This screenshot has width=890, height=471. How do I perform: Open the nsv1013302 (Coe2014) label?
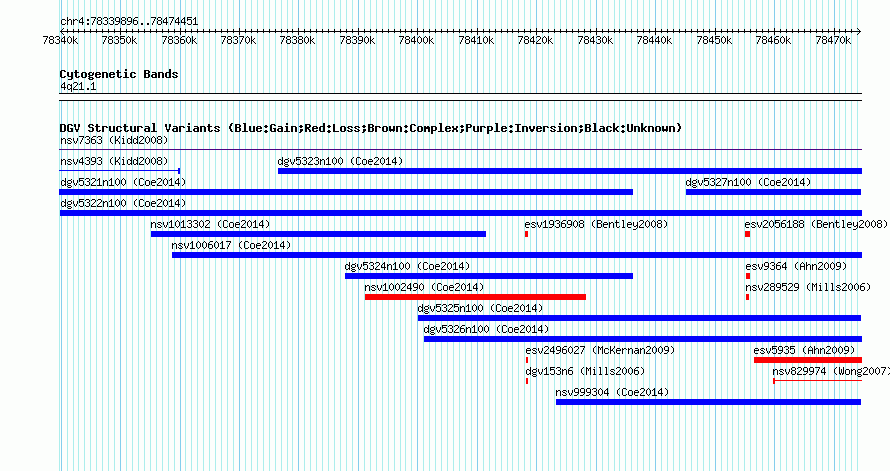tap(211, 224)
